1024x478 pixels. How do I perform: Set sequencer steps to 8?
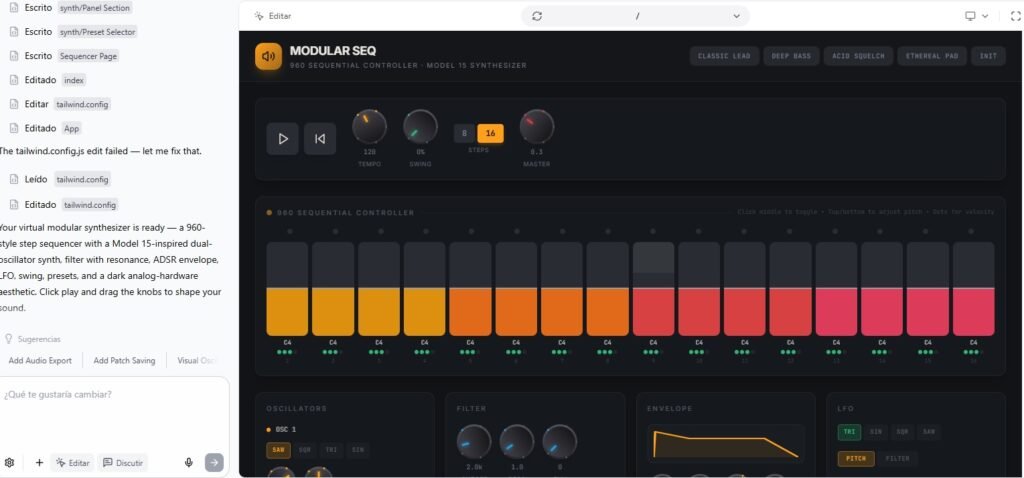464,133
